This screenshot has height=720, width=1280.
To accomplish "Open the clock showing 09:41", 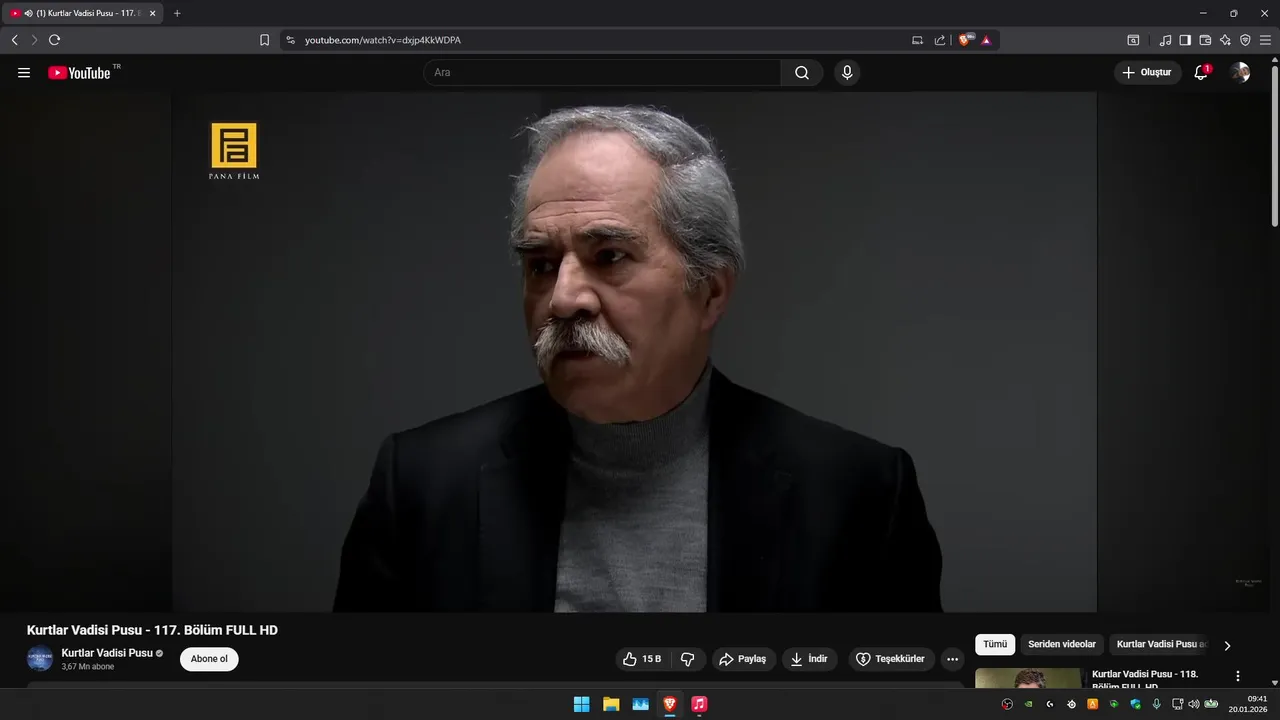I will pos(1250,704).
